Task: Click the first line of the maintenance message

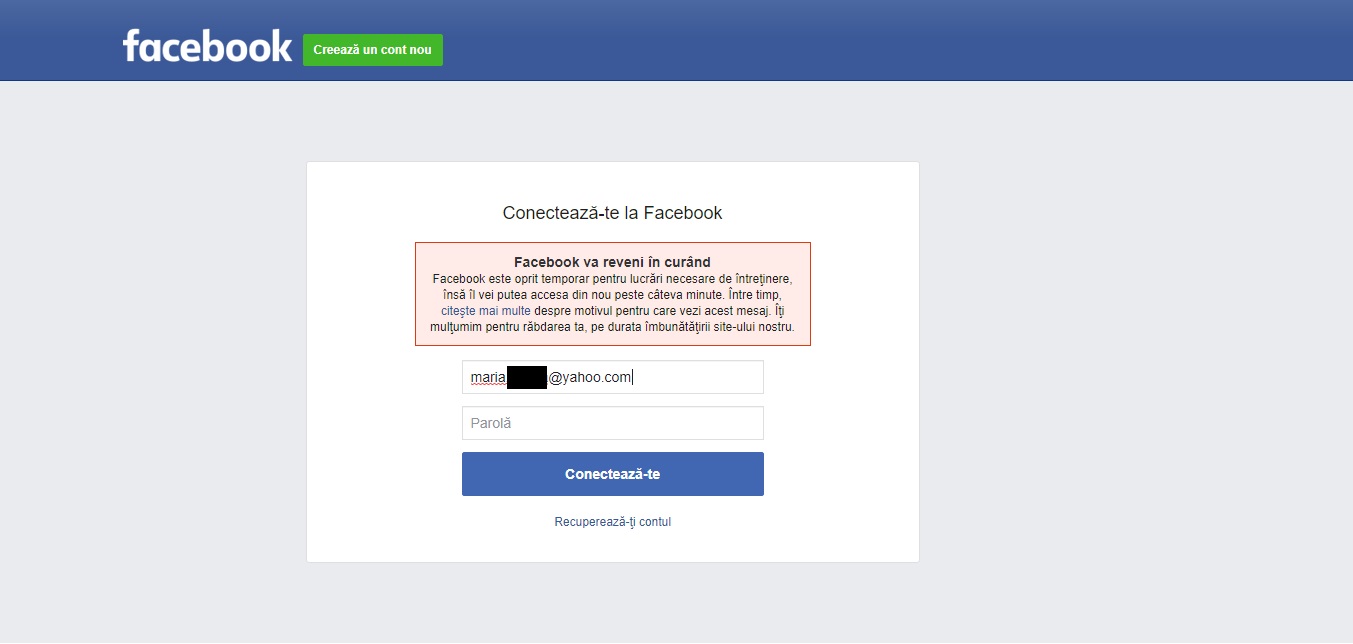Action: coord(612,279)
